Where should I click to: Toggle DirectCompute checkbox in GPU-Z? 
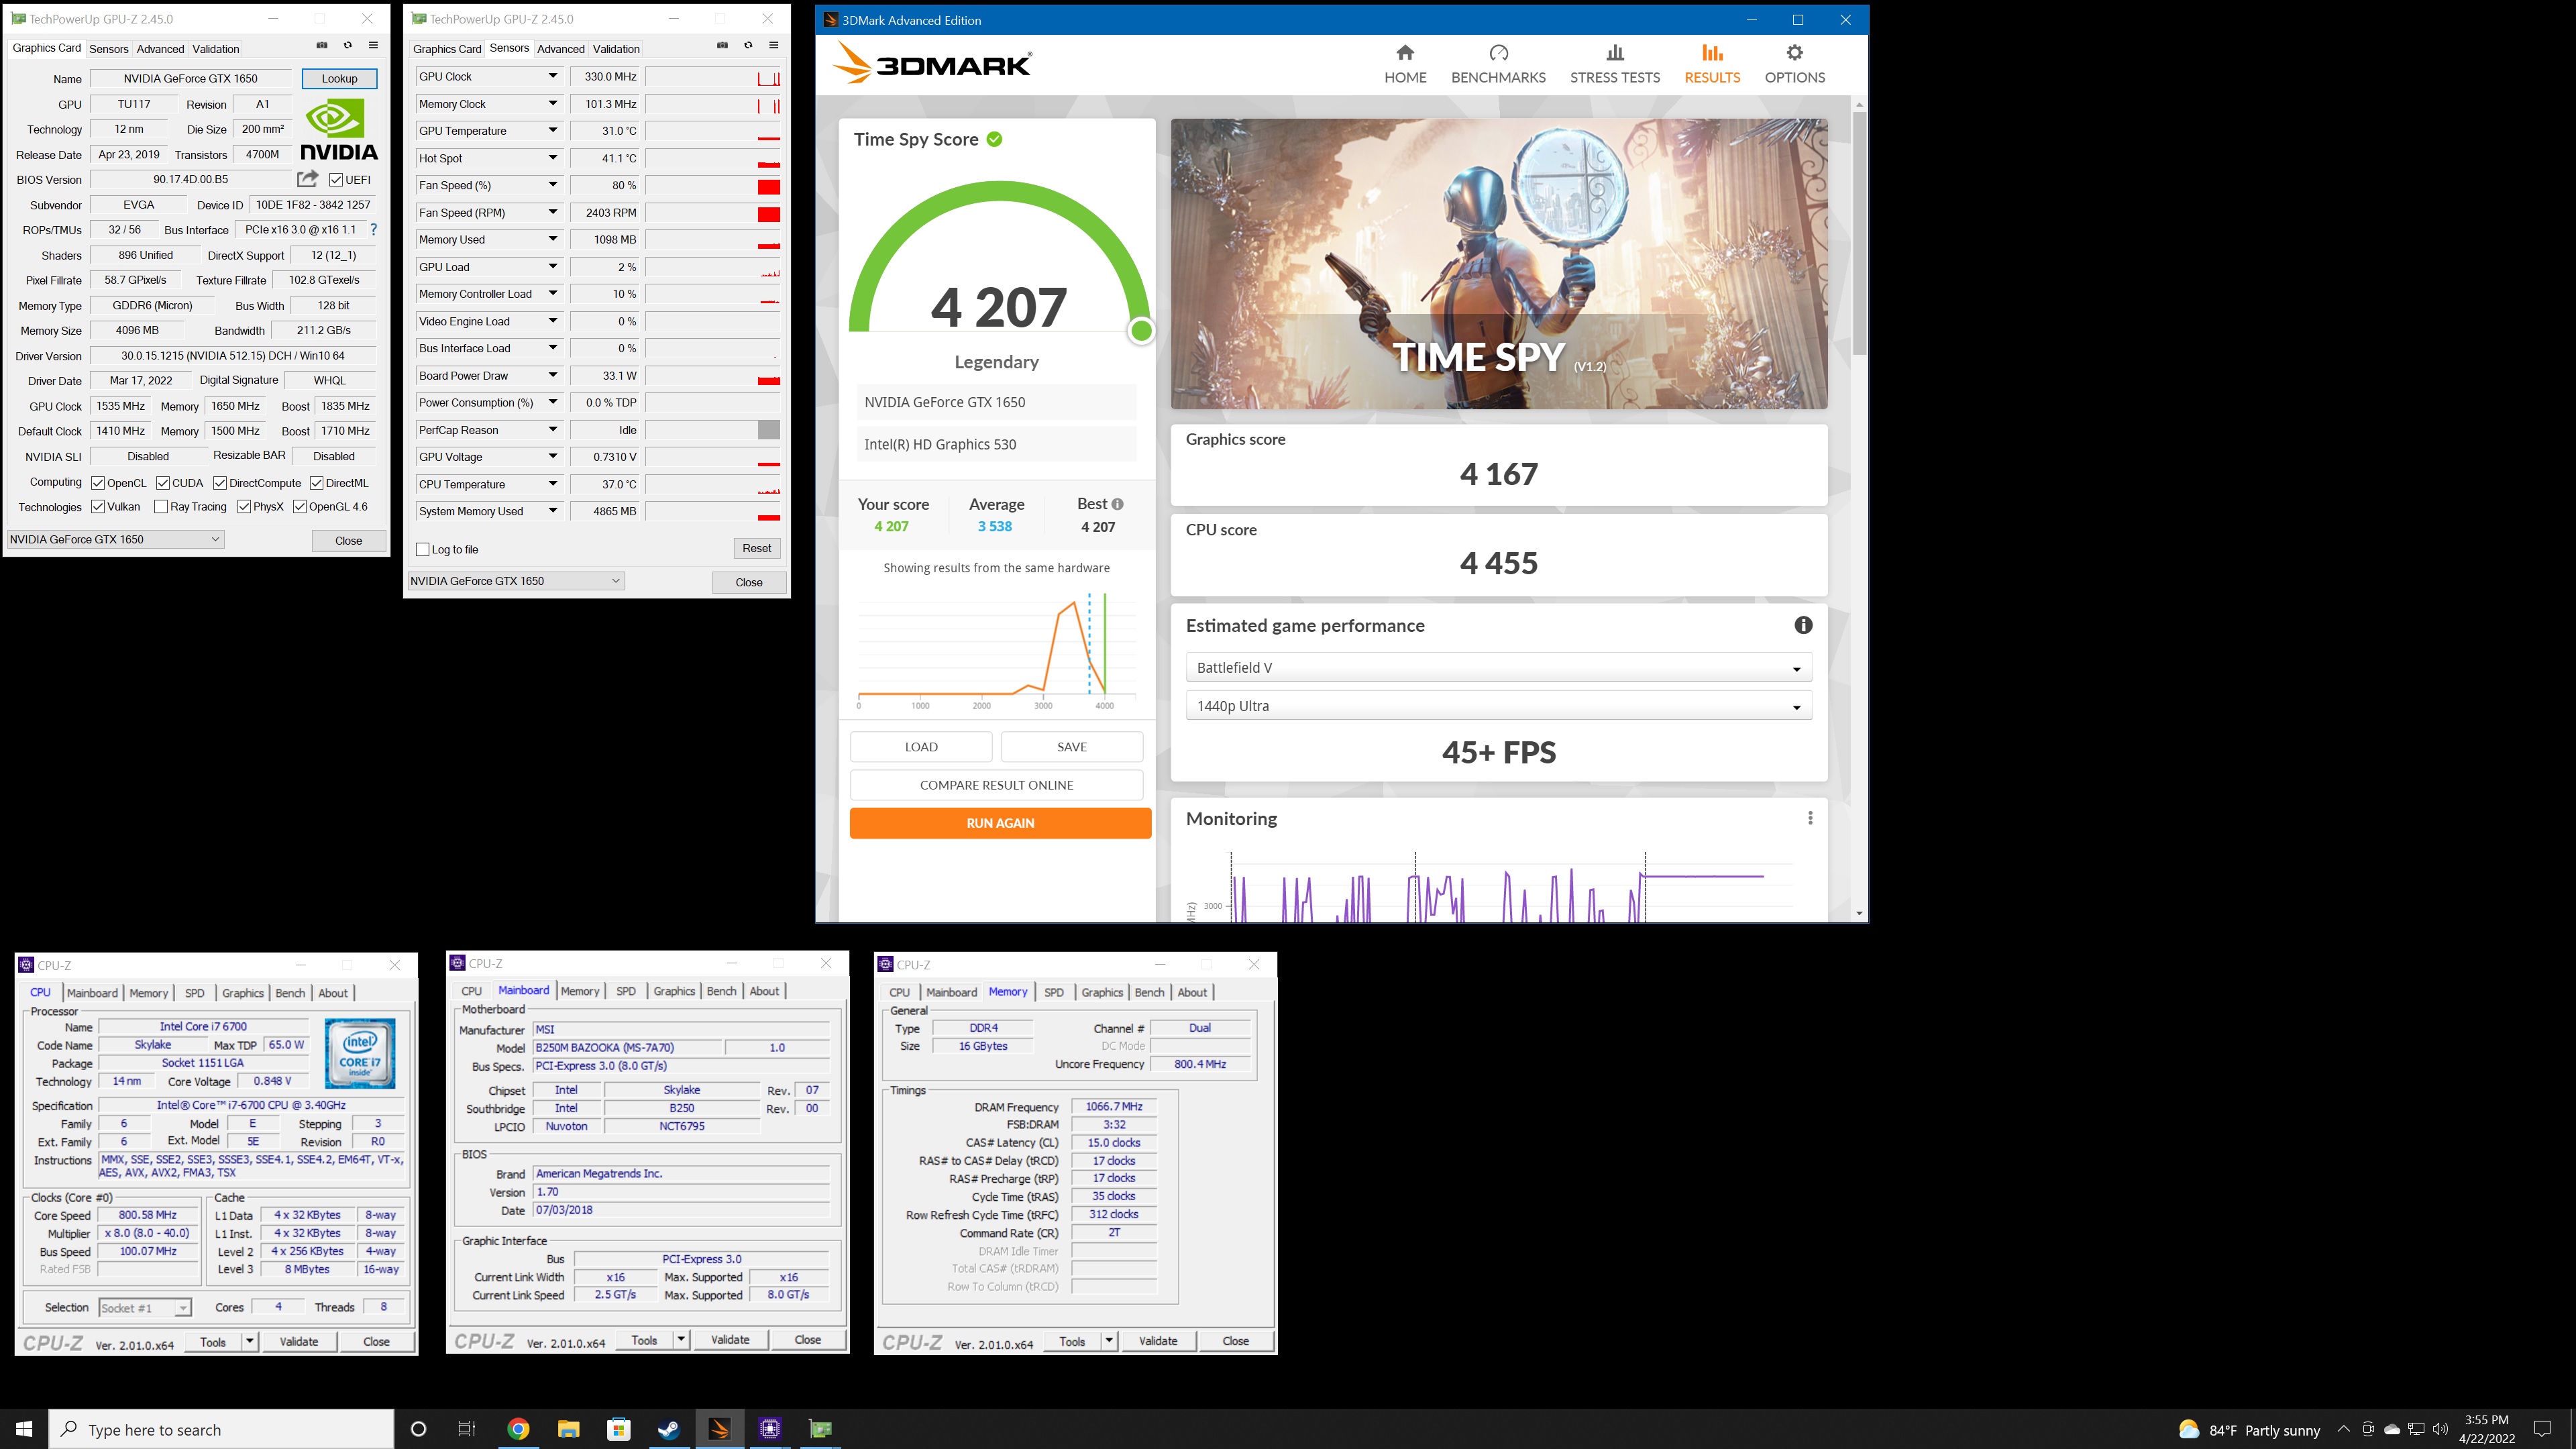[220, 483]
